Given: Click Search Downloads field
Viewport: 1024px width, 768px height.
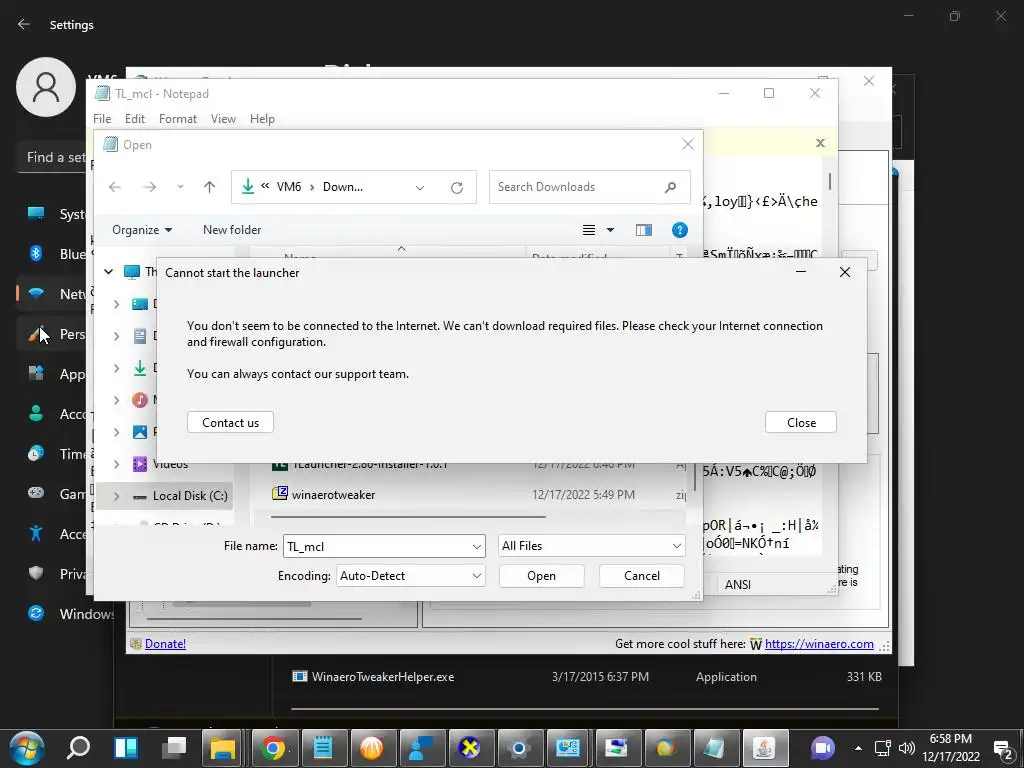Looking at the screenshot, I should [589, 187].
